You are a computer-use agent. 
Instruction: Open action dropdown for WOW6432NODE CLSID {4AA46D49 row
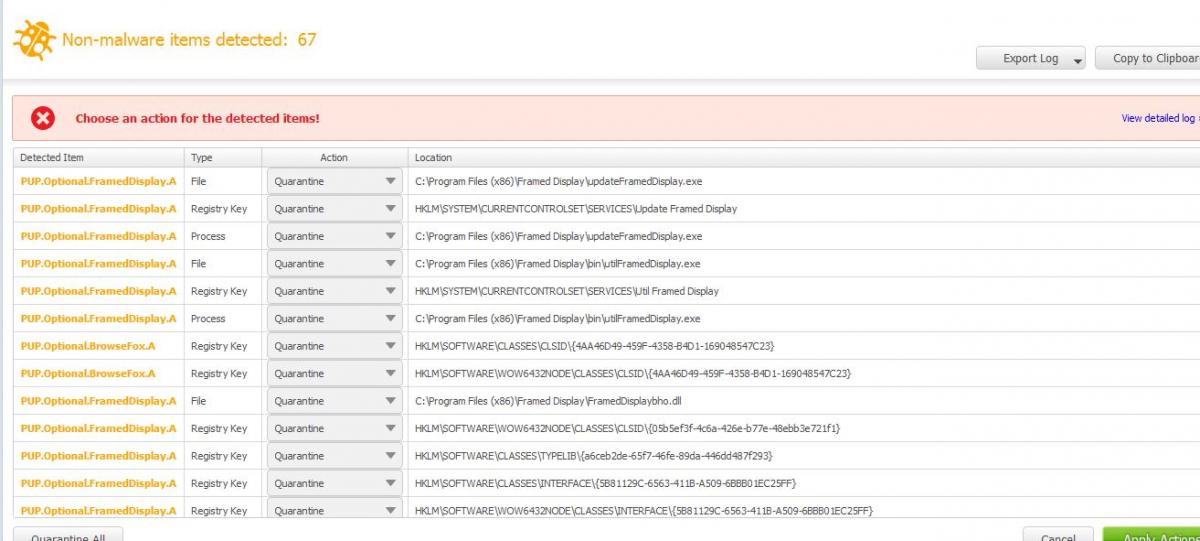pos(335,374)
